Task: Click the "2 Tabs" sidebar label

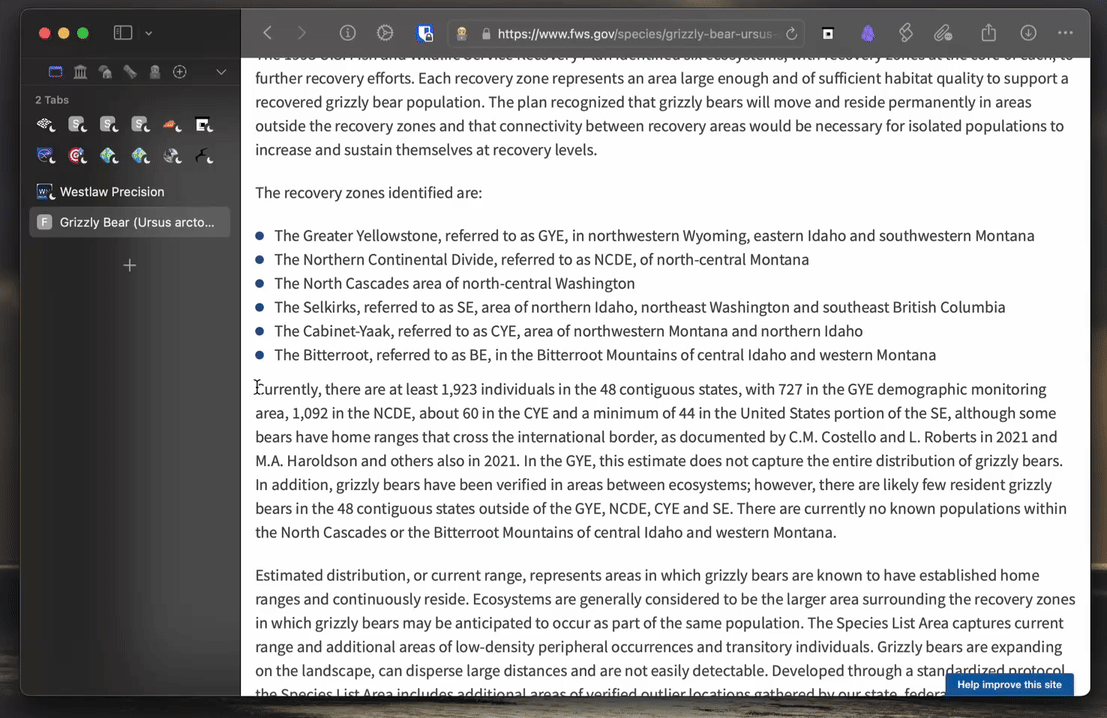Action: pyautogui.click(x=52, y=100)
